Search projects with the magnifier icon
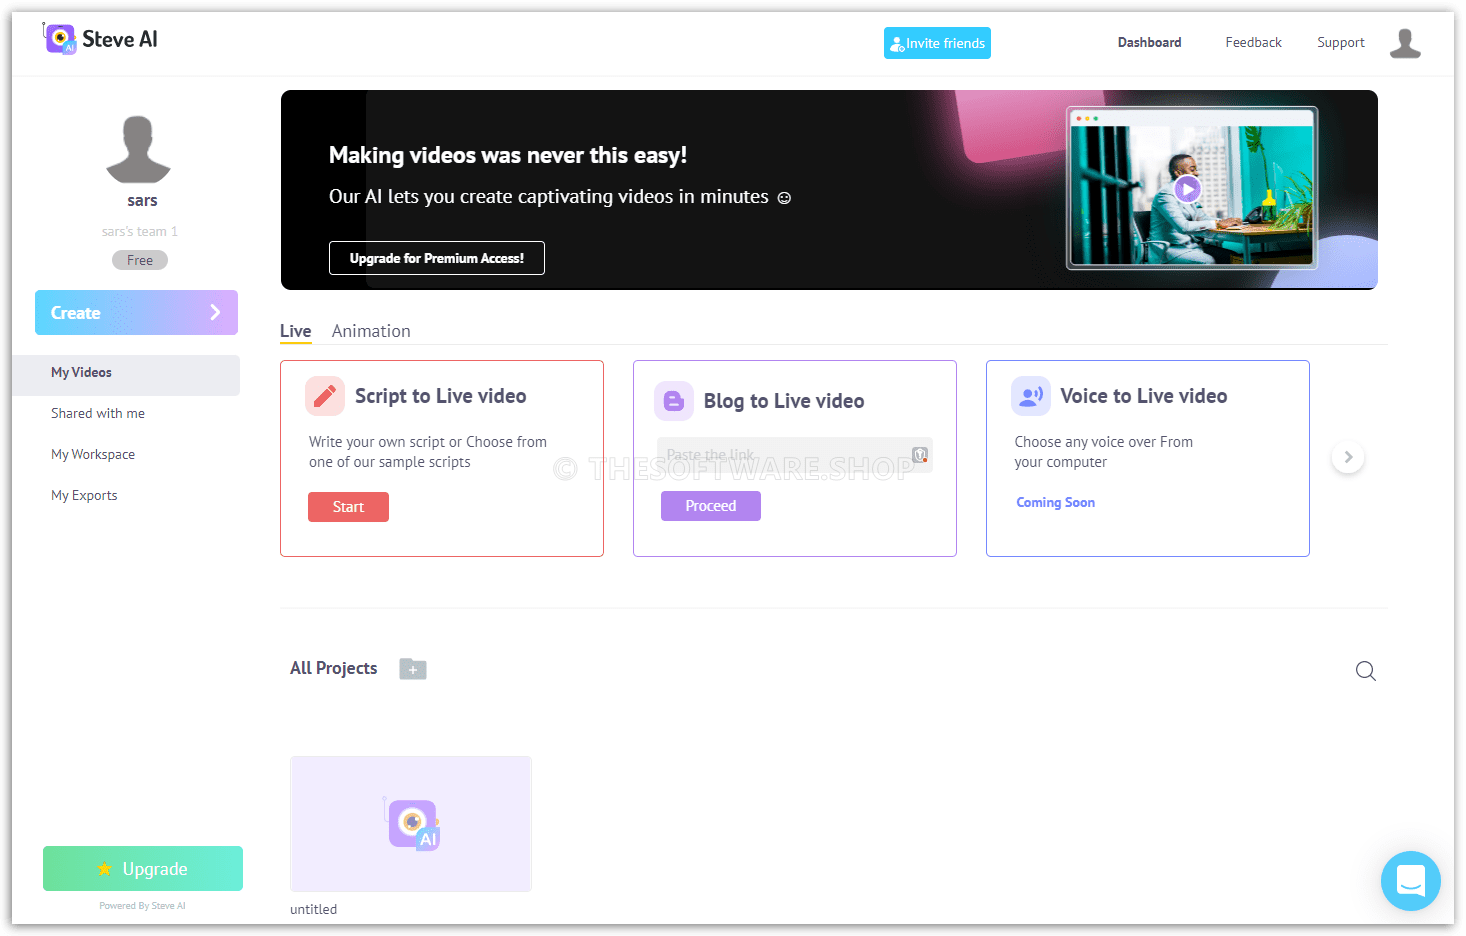The height and width of the screenshot is (936, 1466). [x=1366, y=671]
